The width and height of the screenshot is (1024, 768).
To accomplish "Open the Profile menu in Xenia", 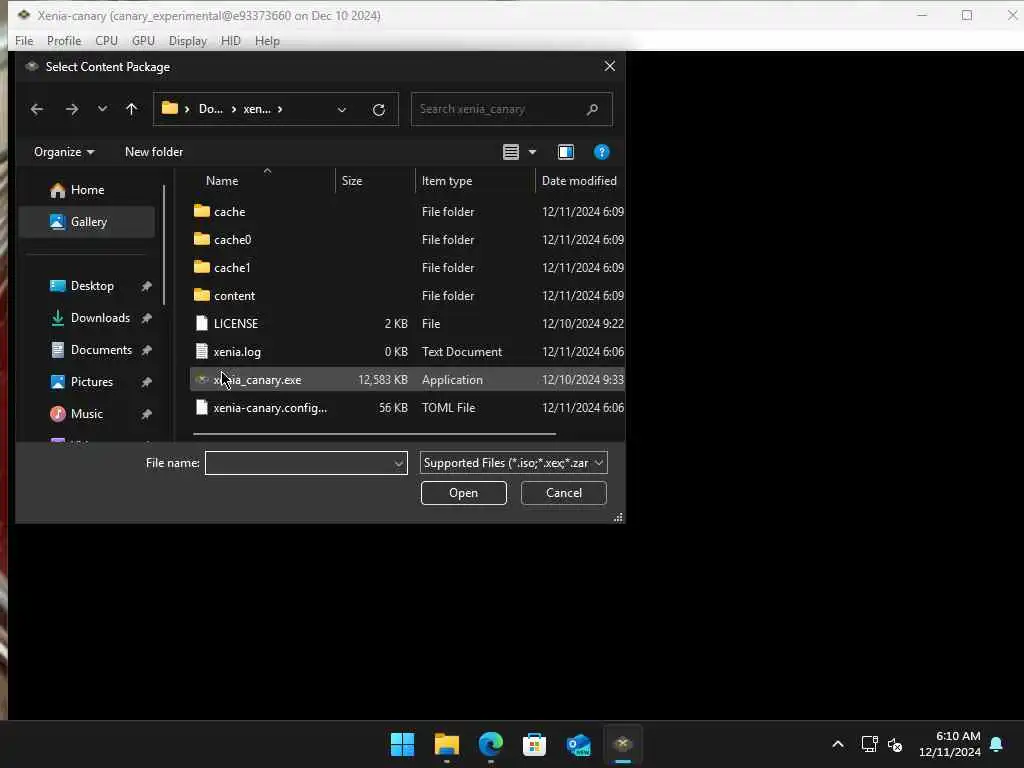I will (64, 41).
